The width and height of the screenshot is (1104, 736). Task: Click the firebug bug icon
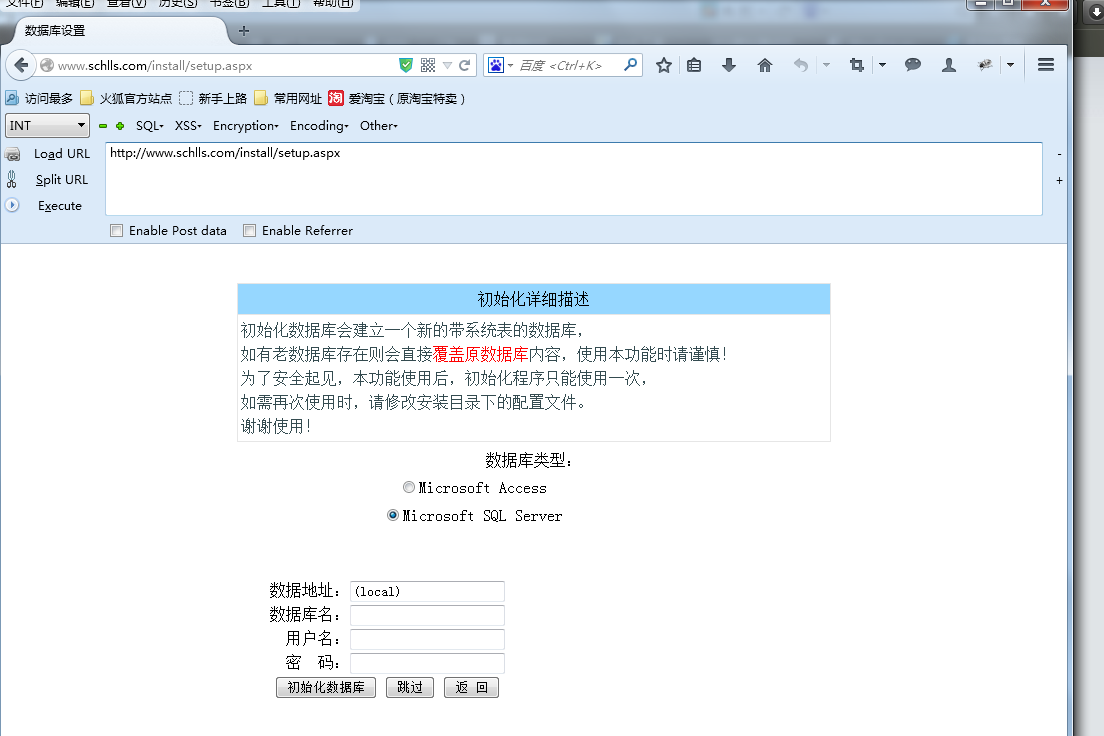click(985, 65)
